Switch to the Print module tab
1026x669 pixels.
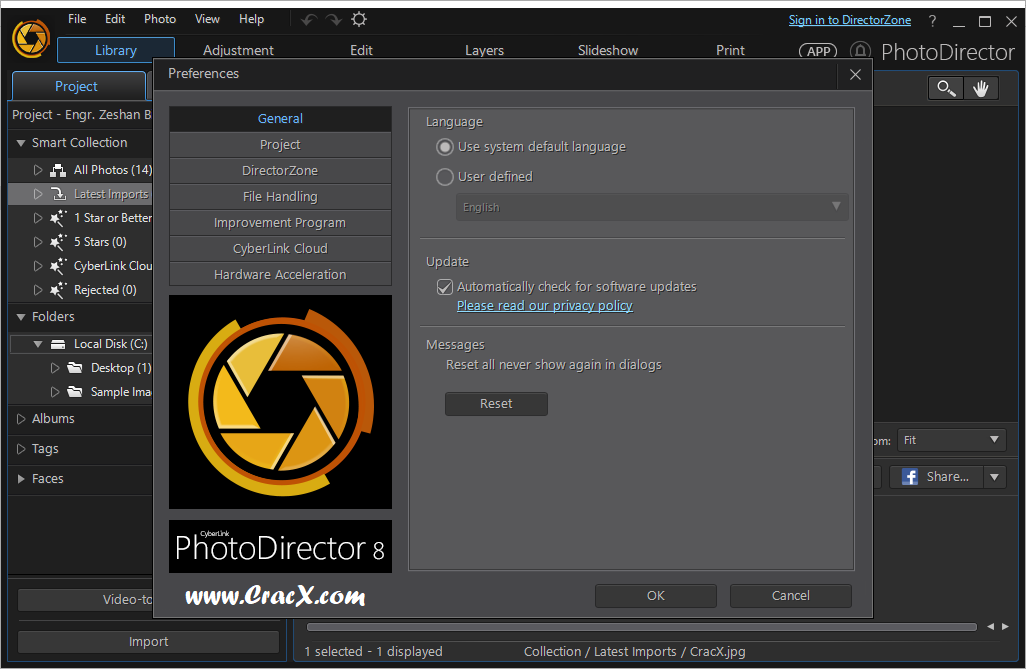(730, 50)
